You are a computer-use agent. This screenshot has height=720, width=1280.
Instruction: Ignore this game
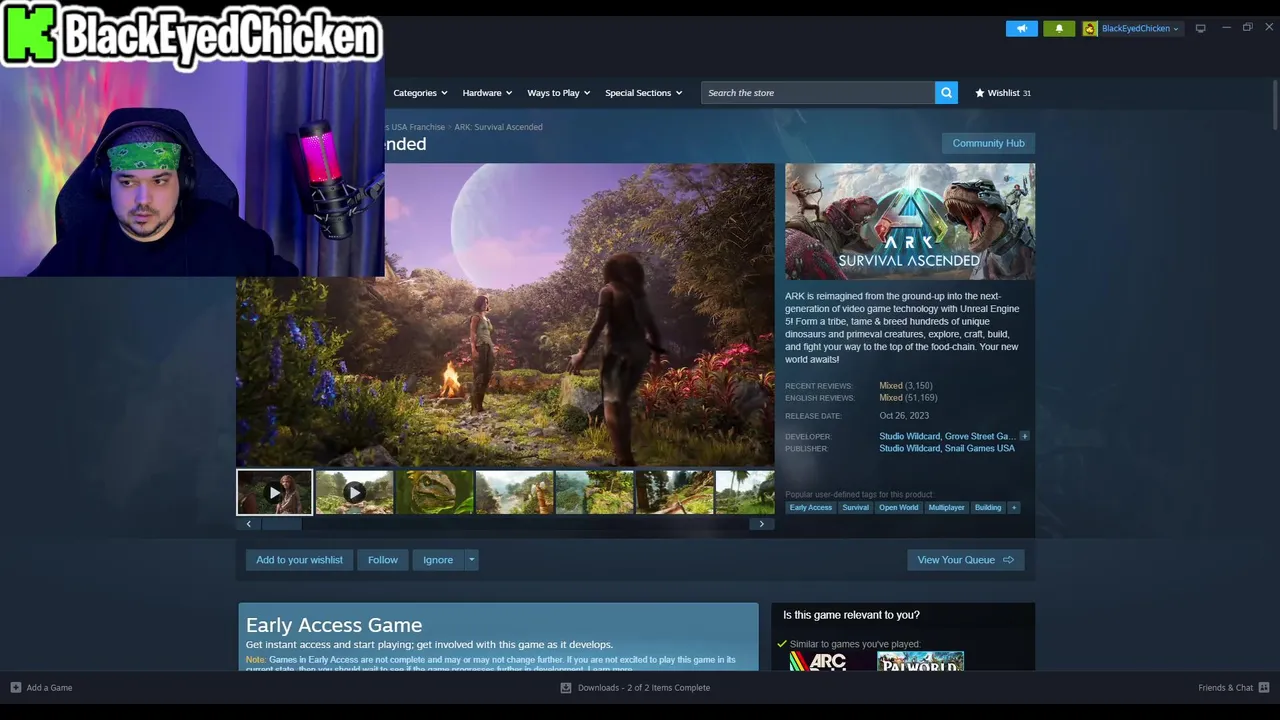(437, 560)
